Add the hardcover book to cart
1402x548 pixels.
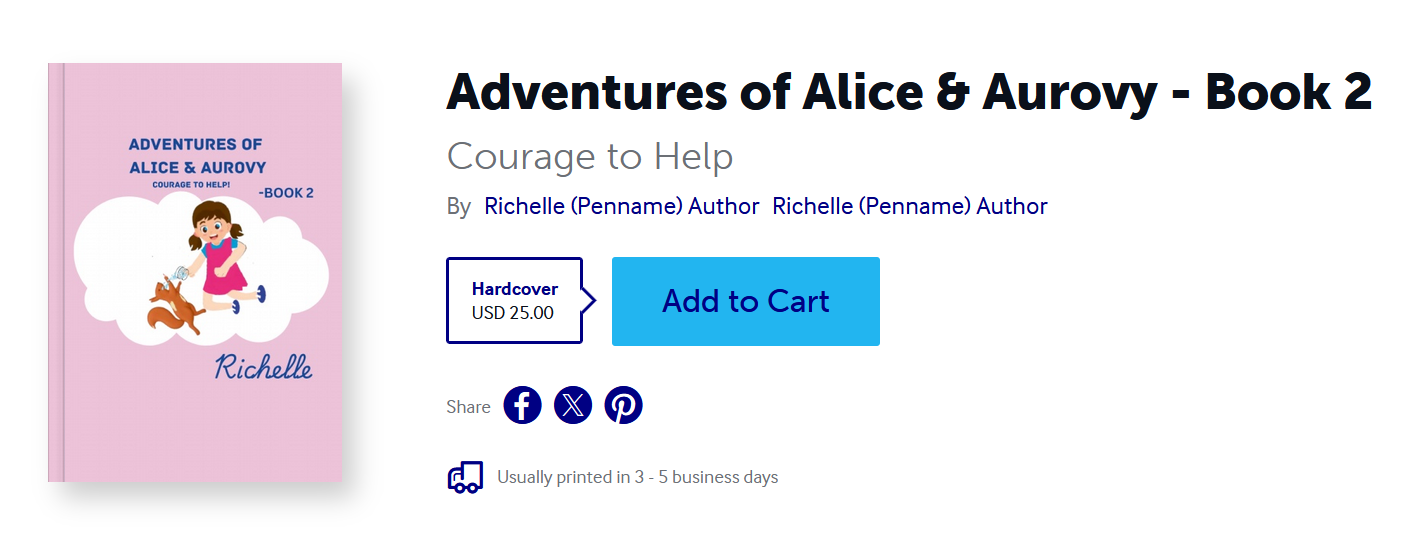pos(745,301)
